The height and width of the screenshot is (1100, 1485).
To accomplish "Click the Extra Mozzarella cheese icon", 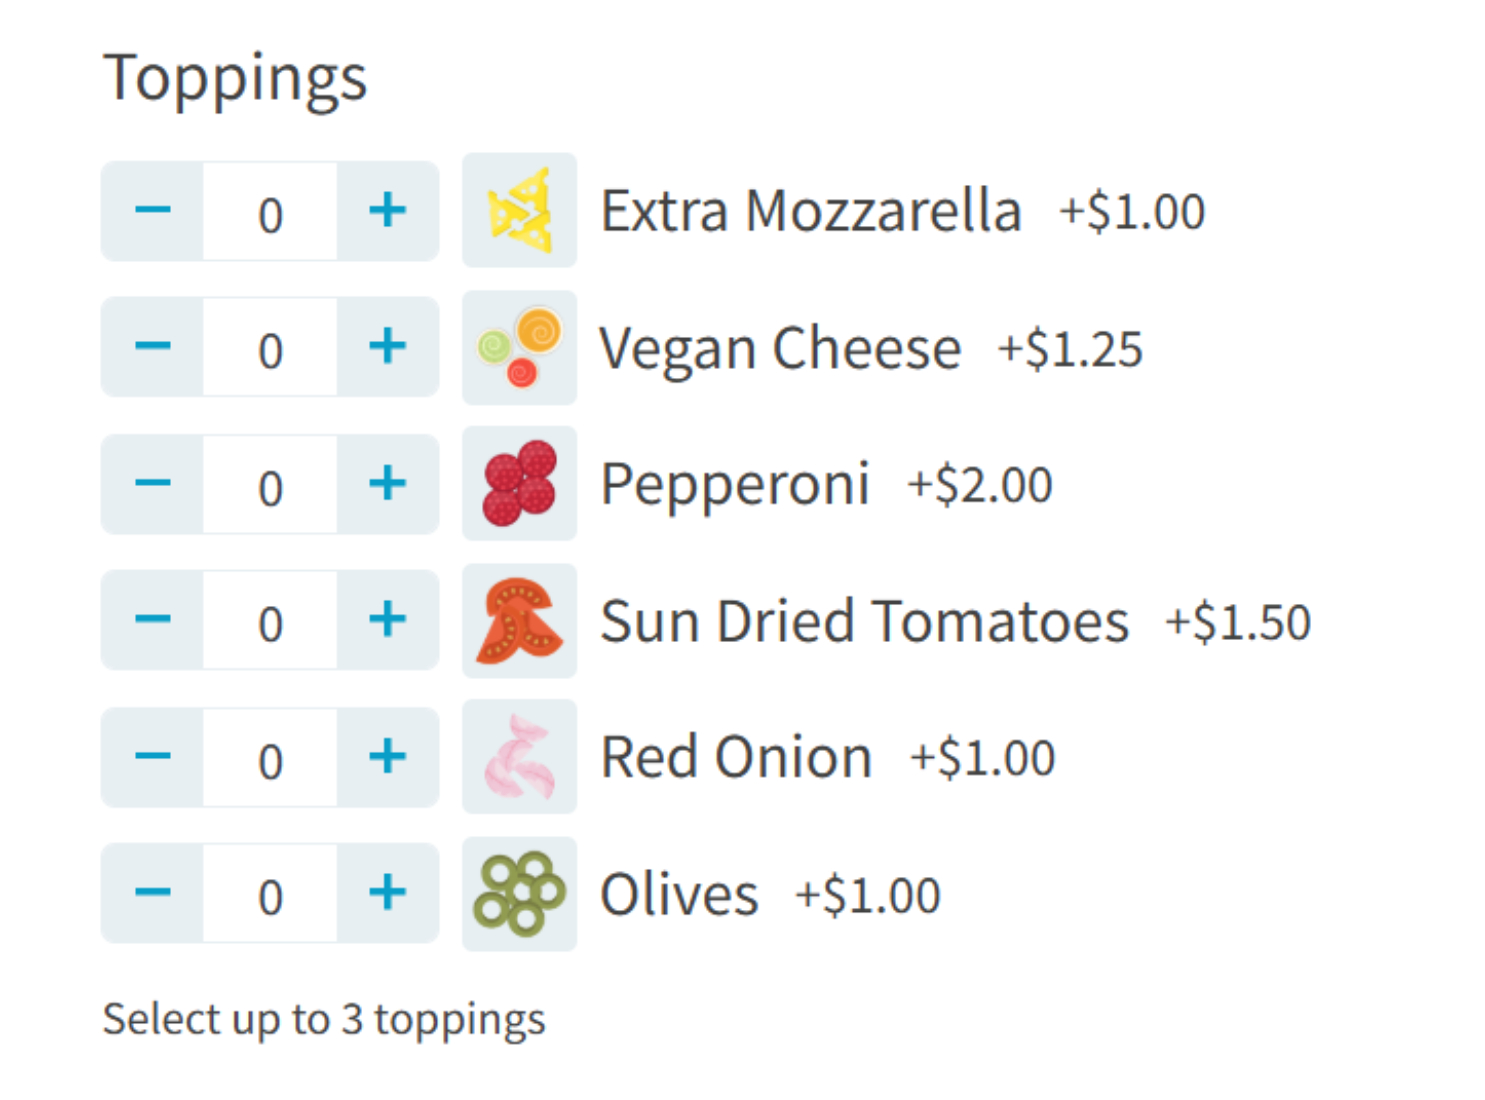I will 519,210.
